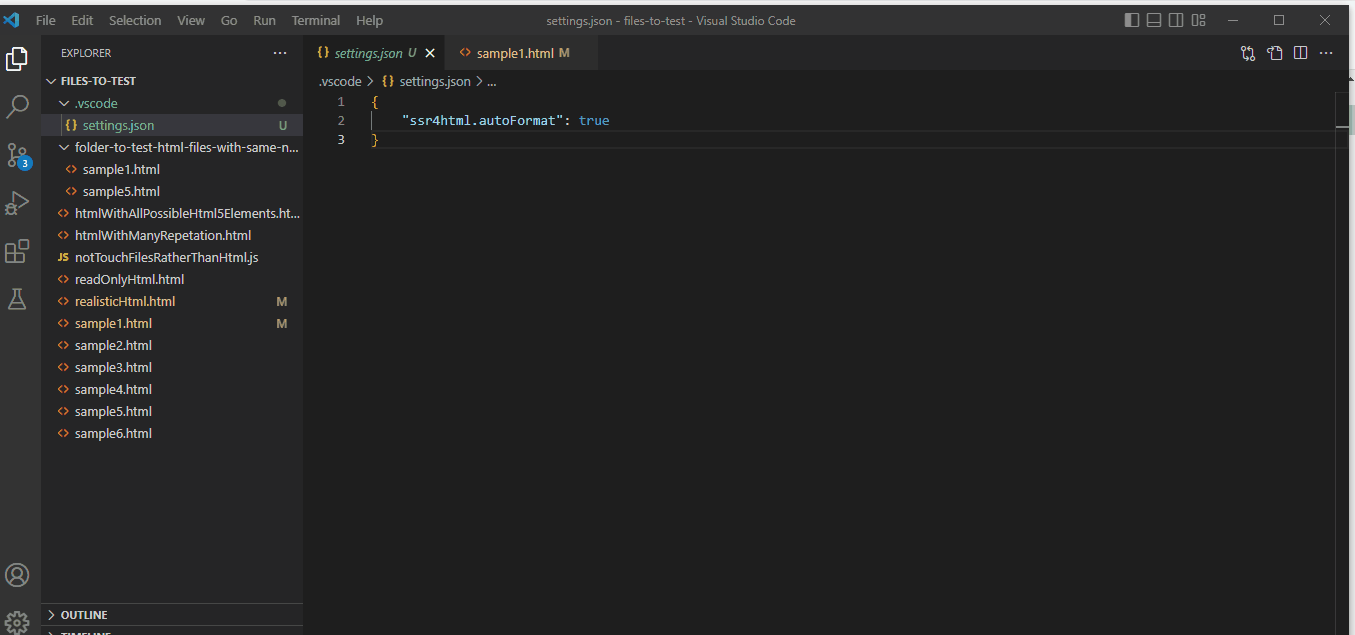Close the settings.json editor tab
1355x635 pixels.
point(430,53)
